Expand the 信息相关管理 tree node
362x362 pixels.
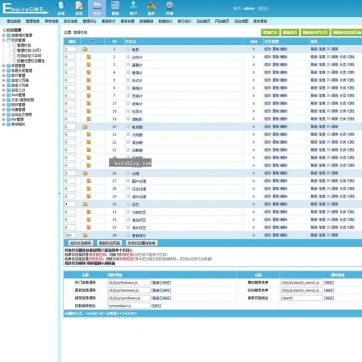pyautogui.click(x=4, y=35)
